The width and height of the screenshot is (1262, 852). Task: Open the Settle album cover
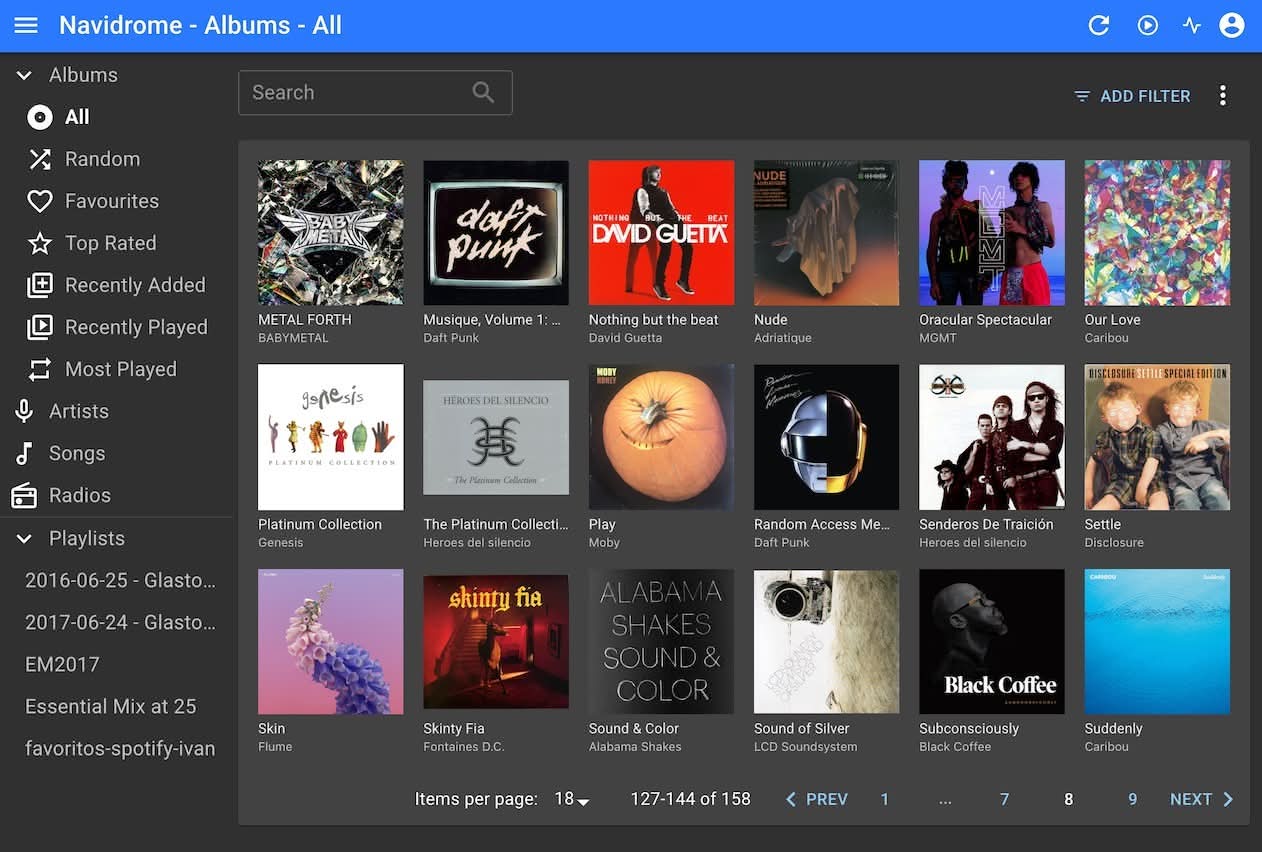[x=1157, y=437]
